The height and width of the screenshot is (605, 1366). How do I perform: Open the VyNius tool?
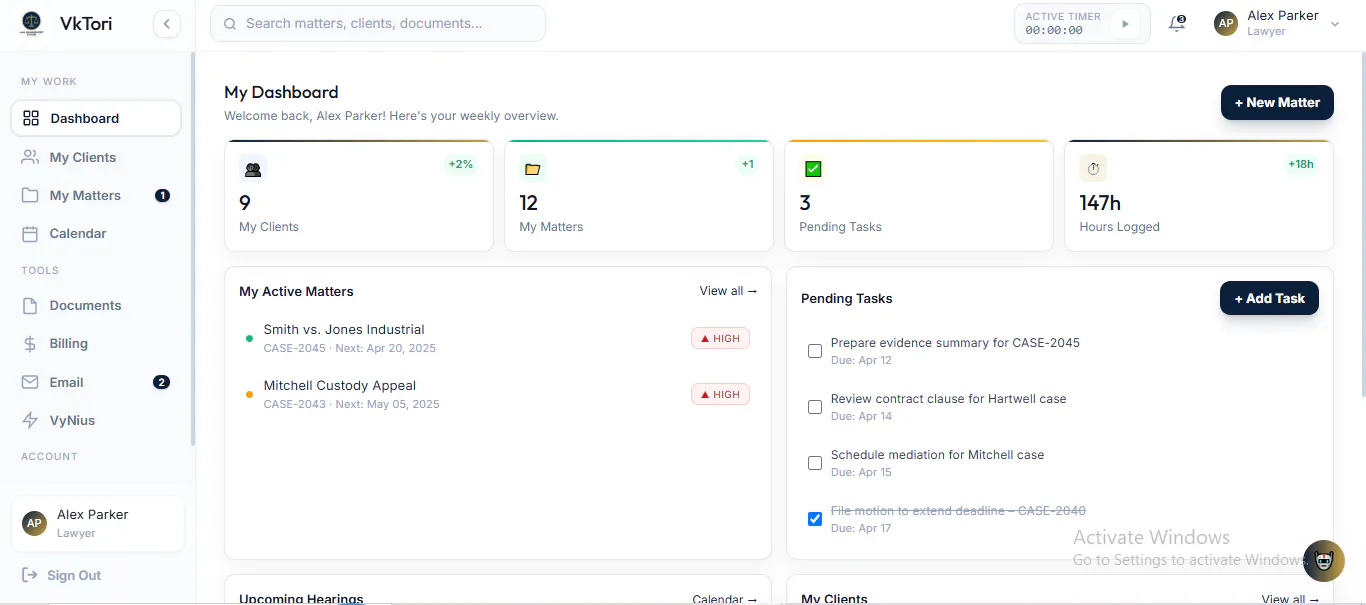[x=96, y=420]
